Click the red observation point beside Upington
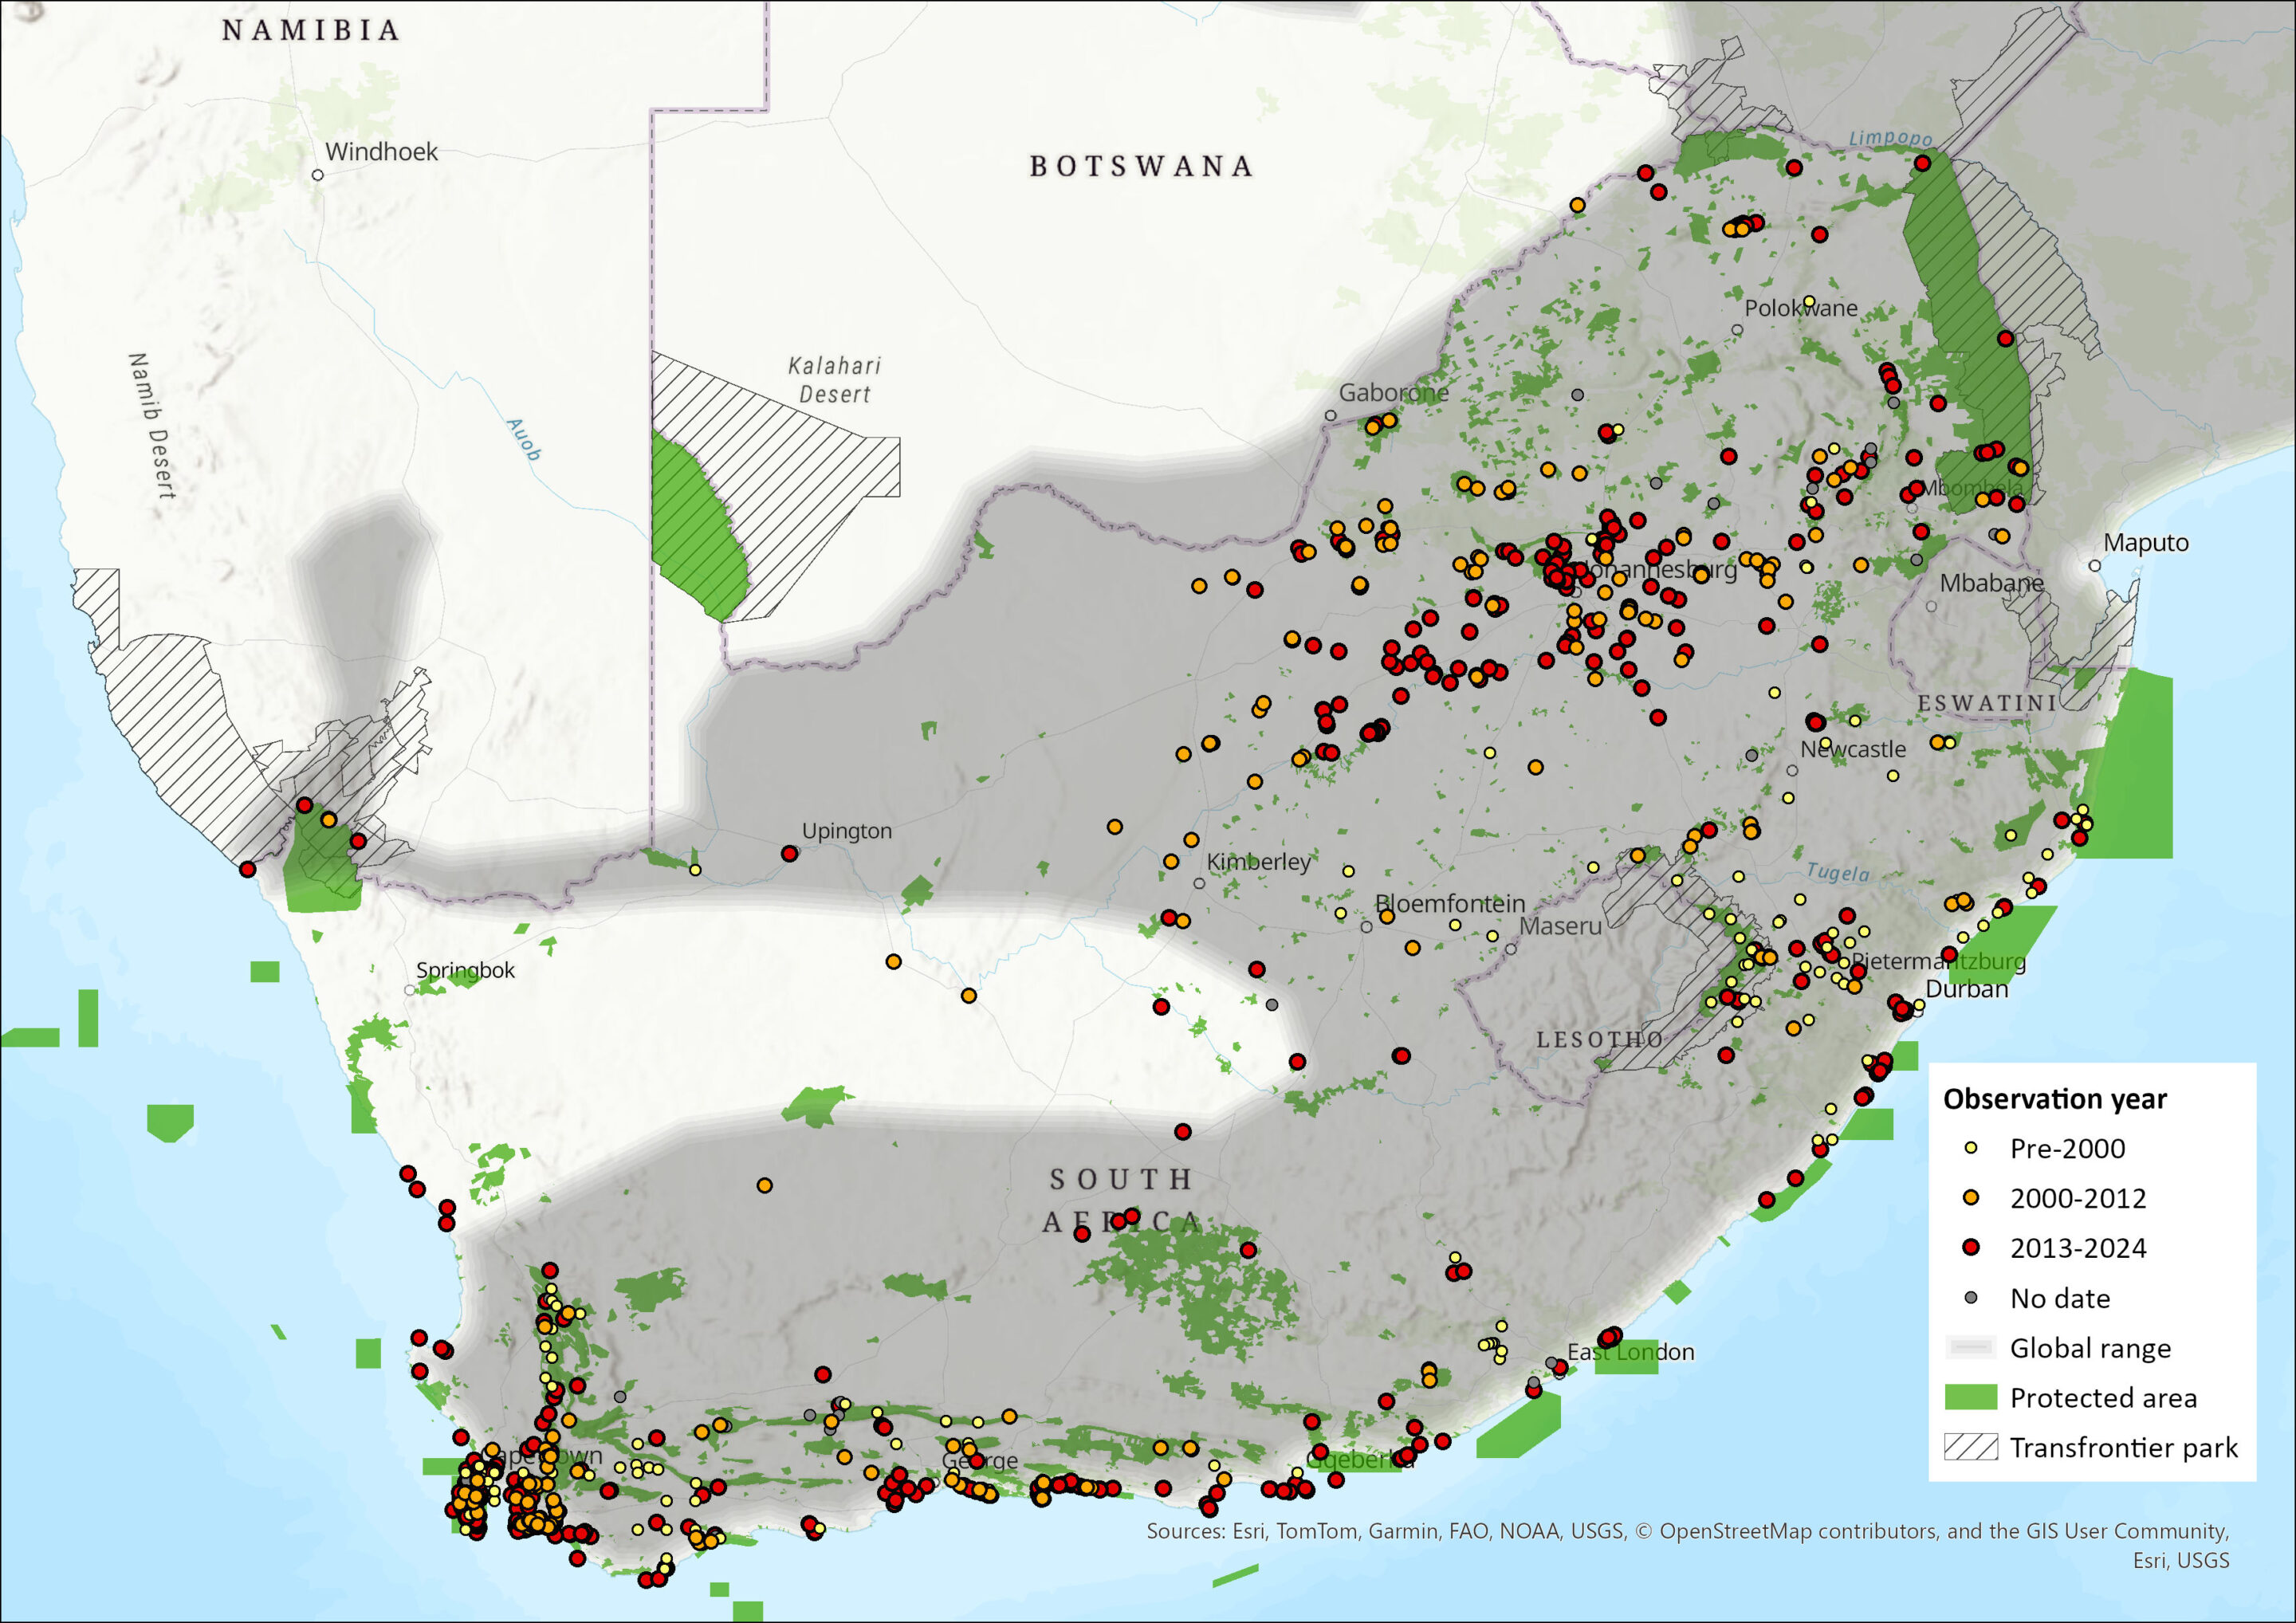The image size is (2296, 1623). [x=789, y=853]
